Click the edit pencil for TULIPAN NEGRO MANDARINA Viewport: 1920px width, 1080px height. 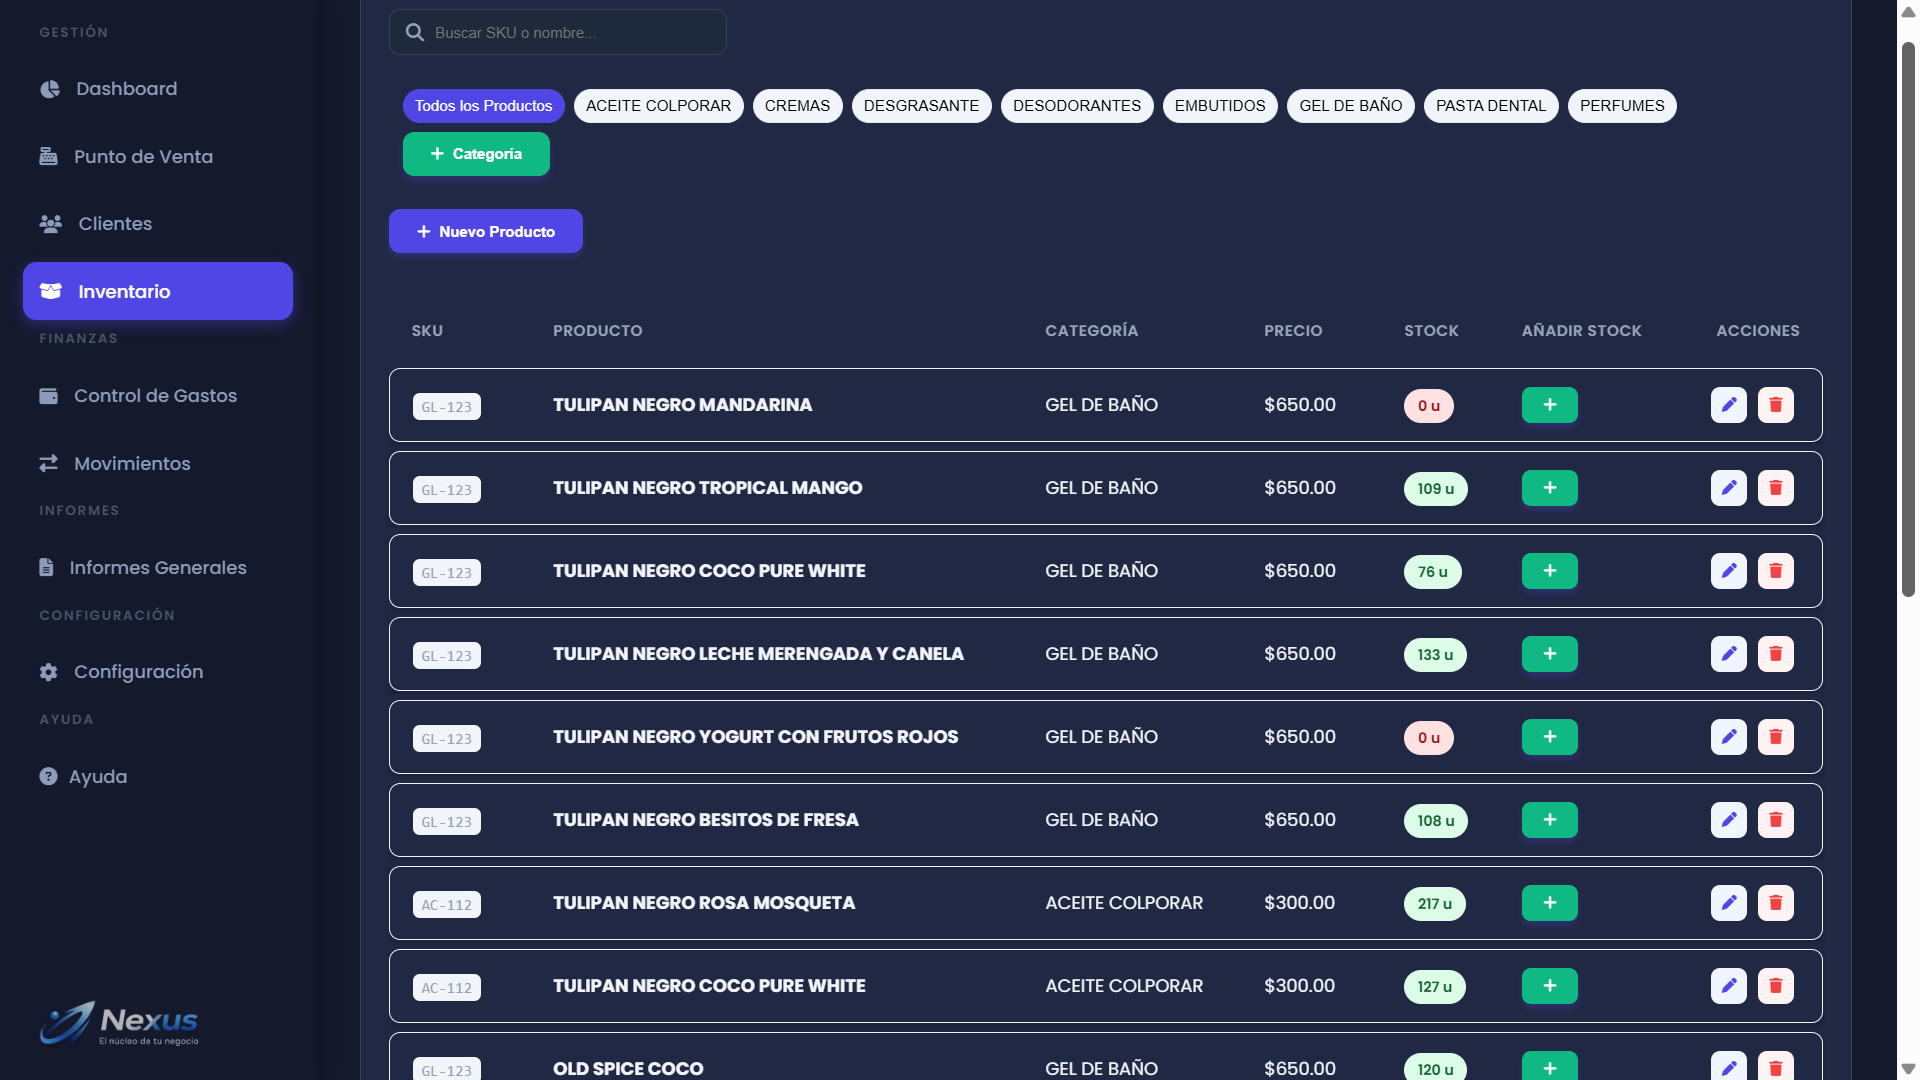(1728, 405)
